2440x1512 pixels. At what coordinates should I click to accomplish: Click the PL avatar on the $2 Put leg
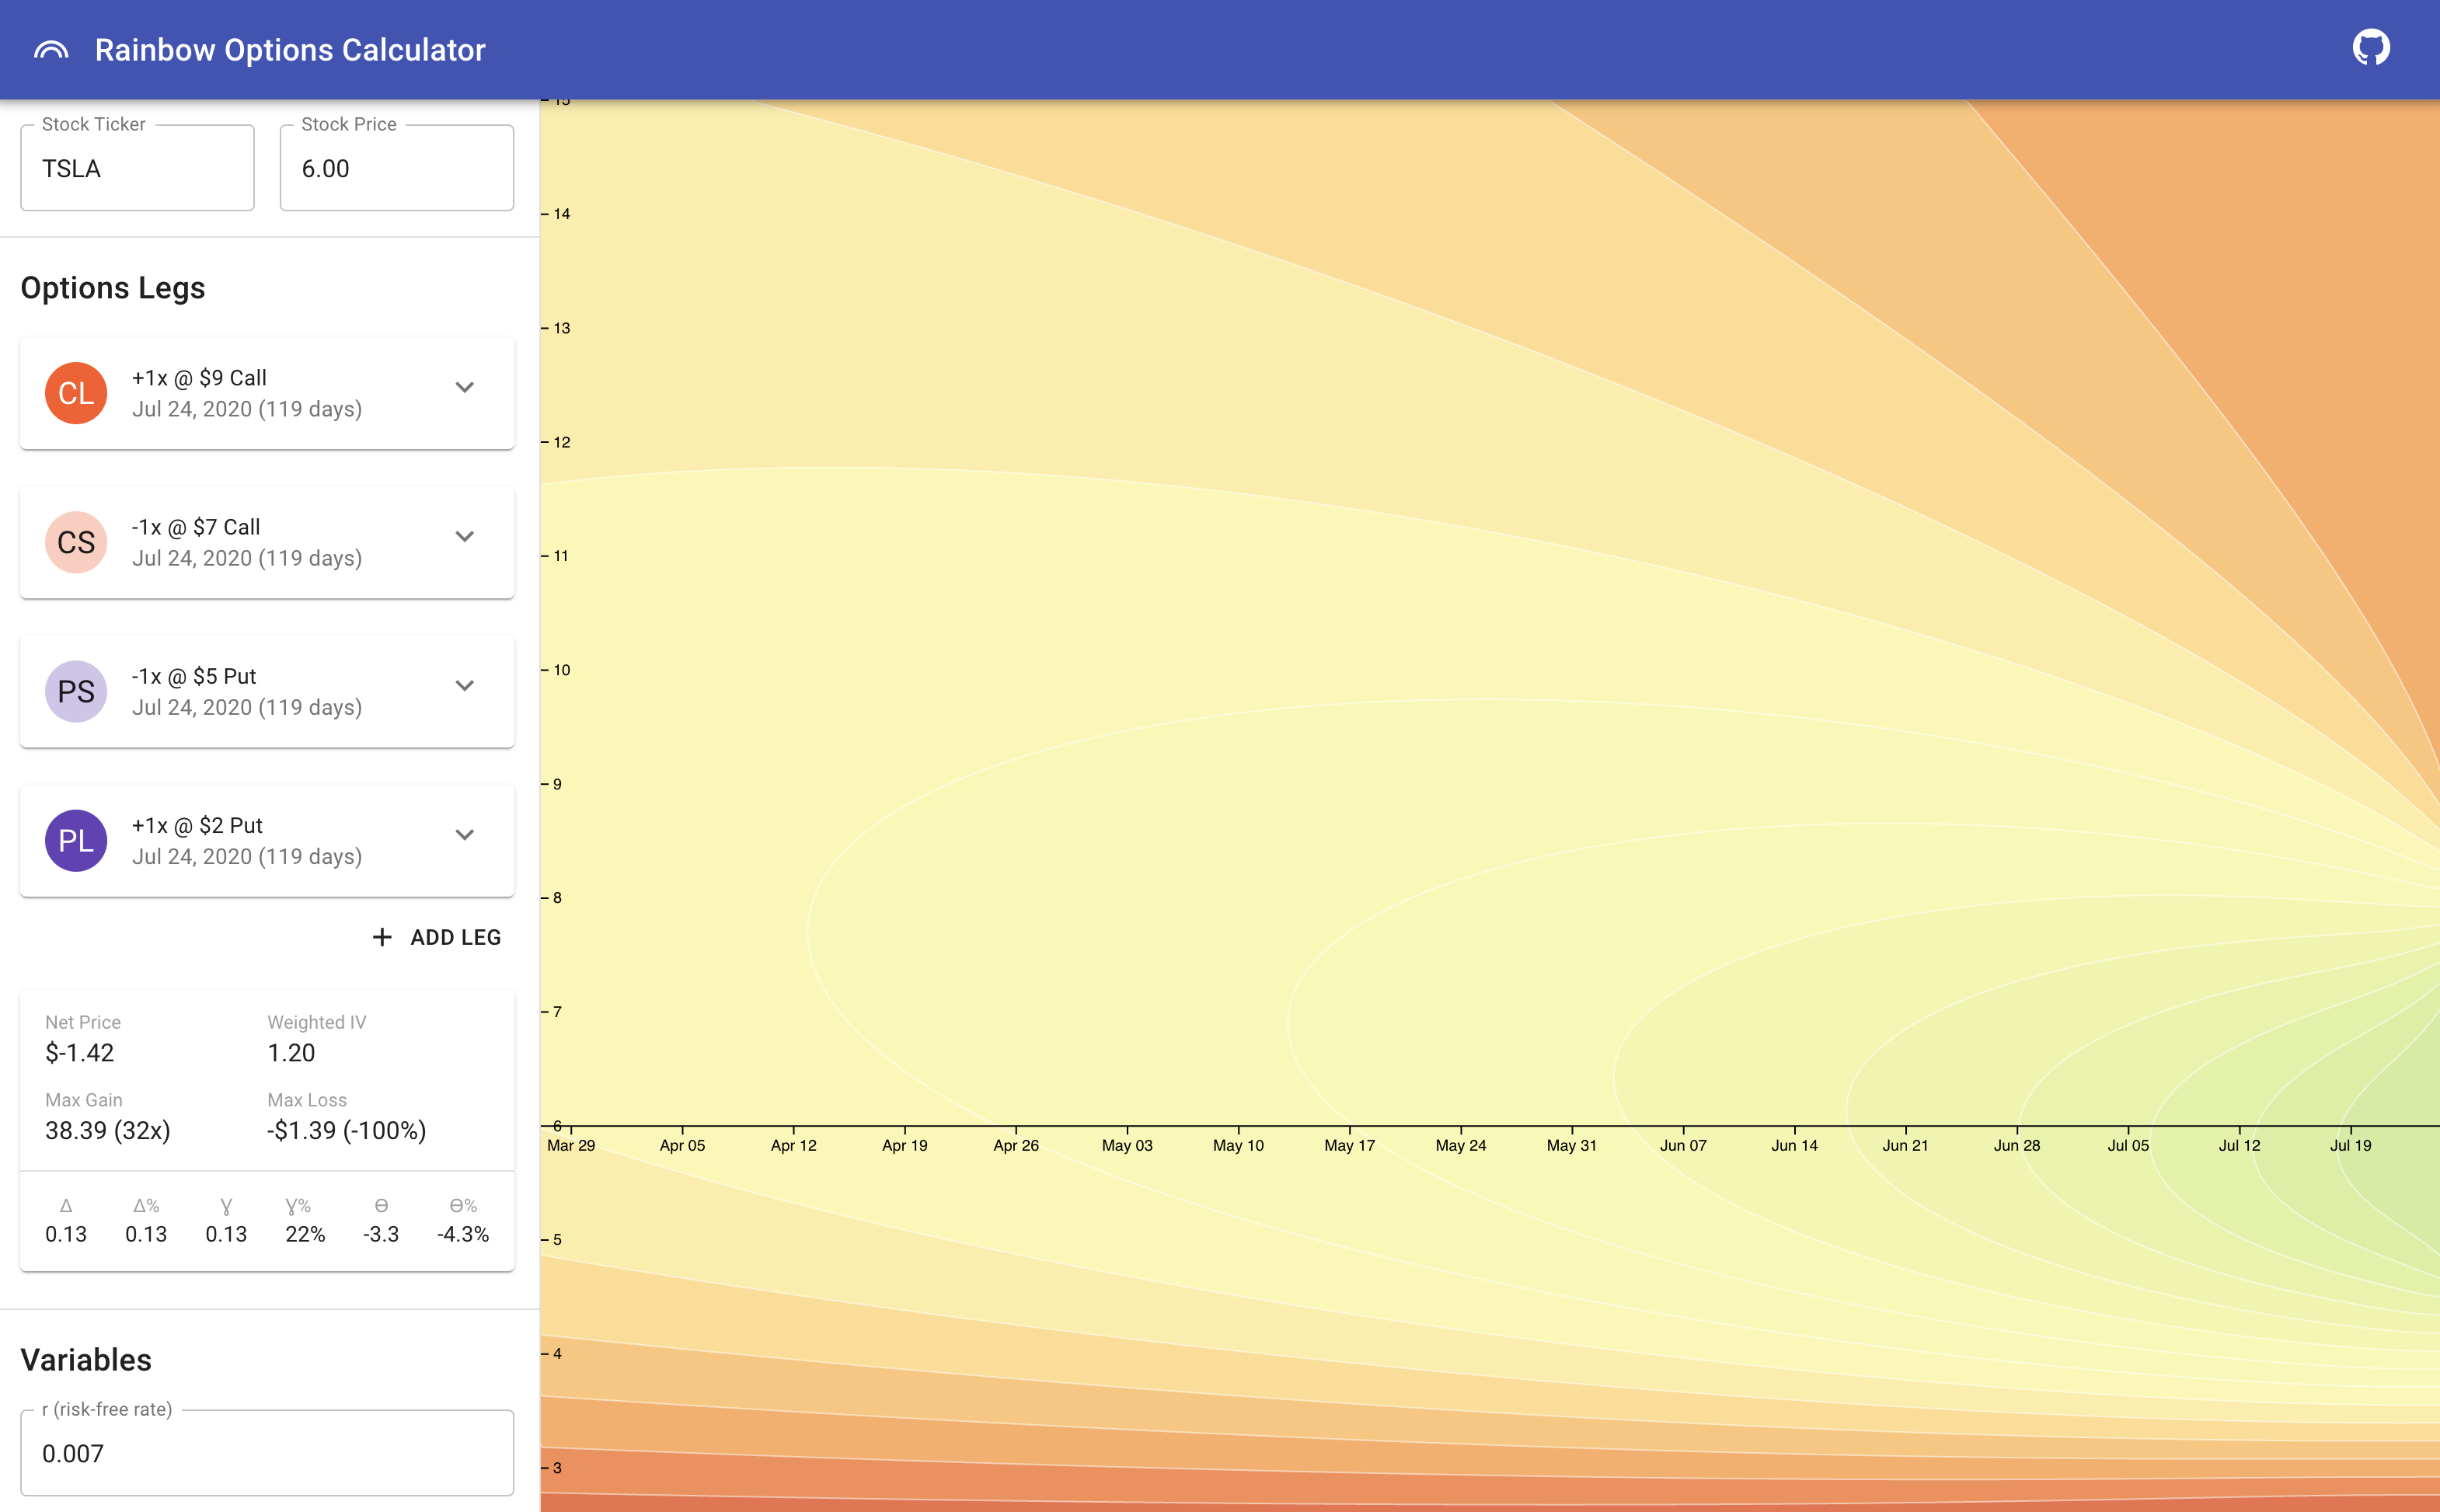tap(75, 840)
